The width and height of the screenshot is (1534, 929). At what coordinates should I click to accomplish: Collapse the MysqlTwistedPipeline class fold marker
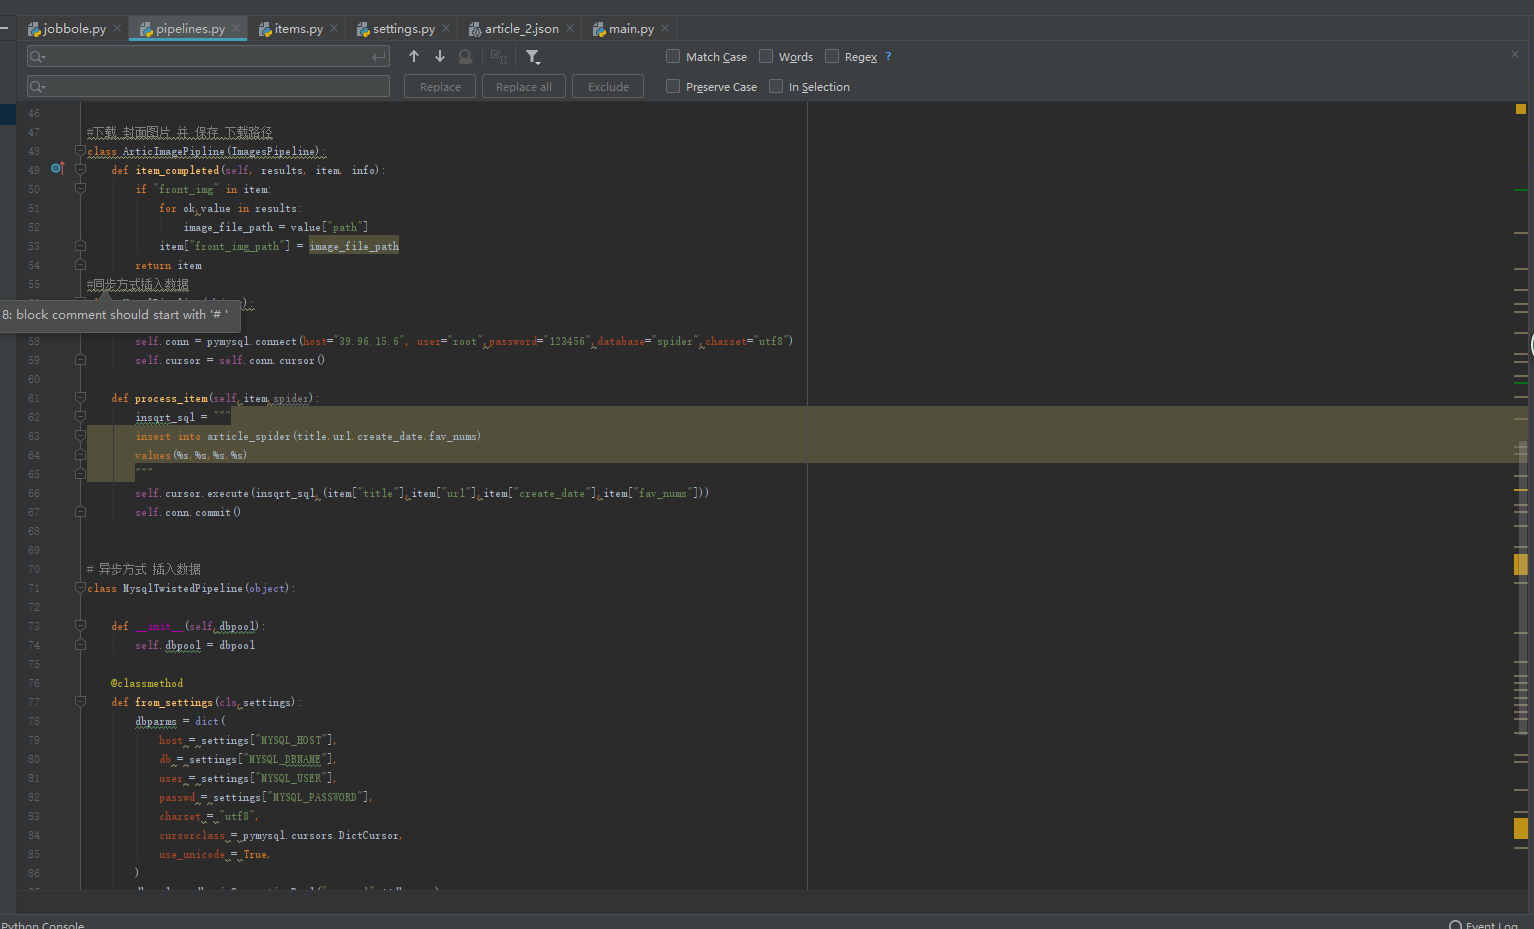pyautogui.click(x=80, y=588)
